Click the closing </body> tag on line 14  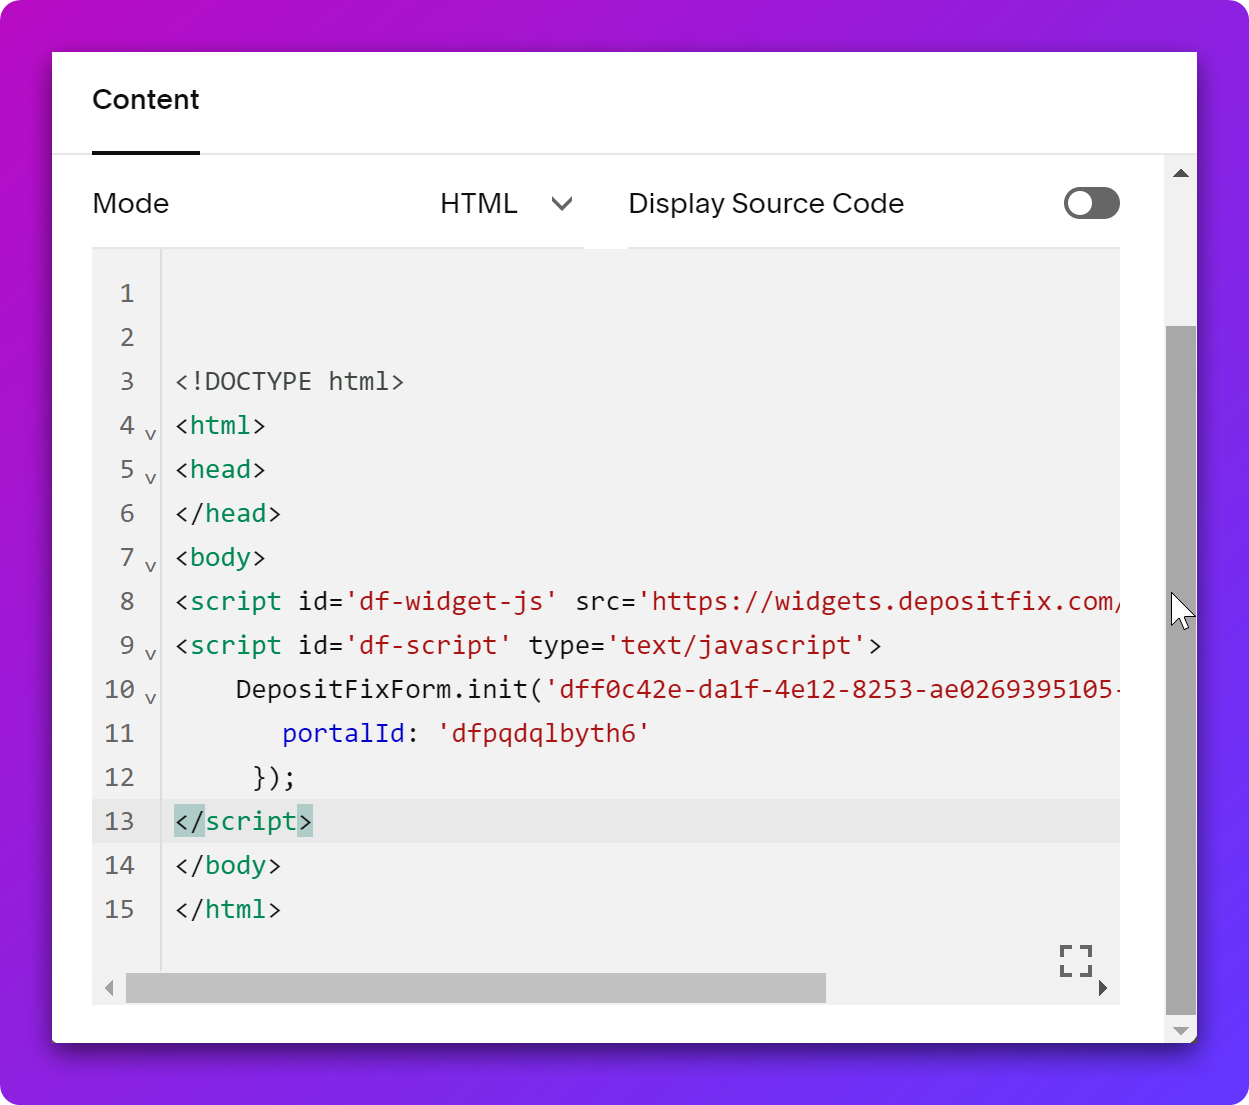pyautogui.click(x=228, y=865)
